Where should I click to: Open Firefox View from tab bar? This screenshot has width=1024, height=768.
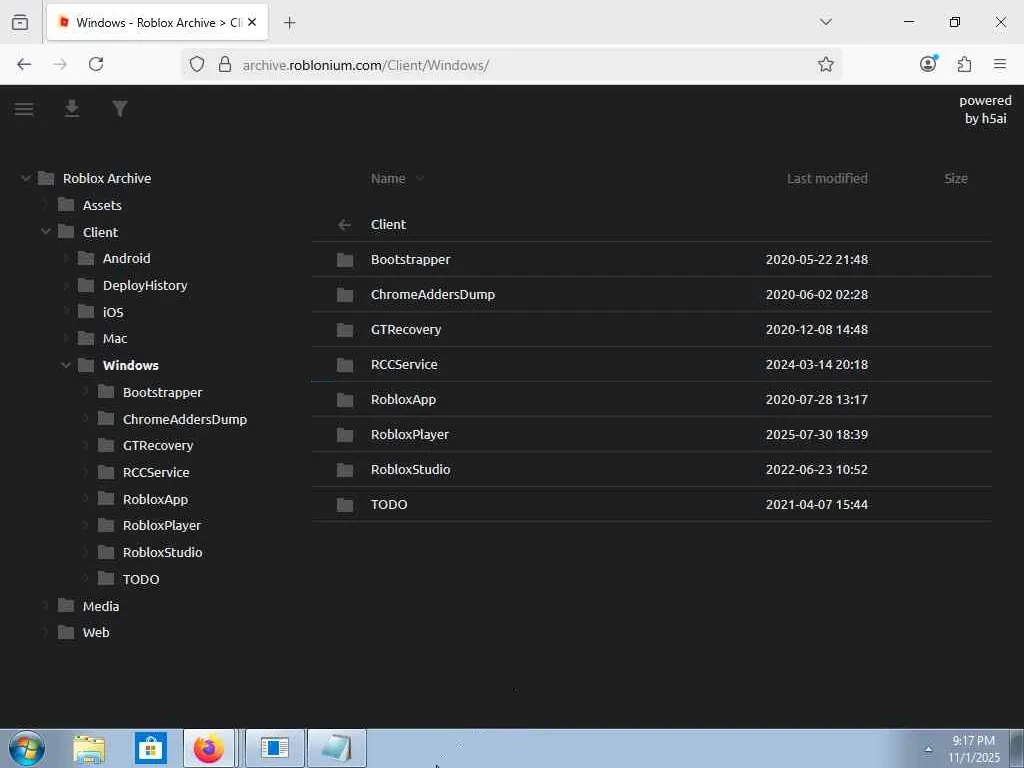pos(20,22)
